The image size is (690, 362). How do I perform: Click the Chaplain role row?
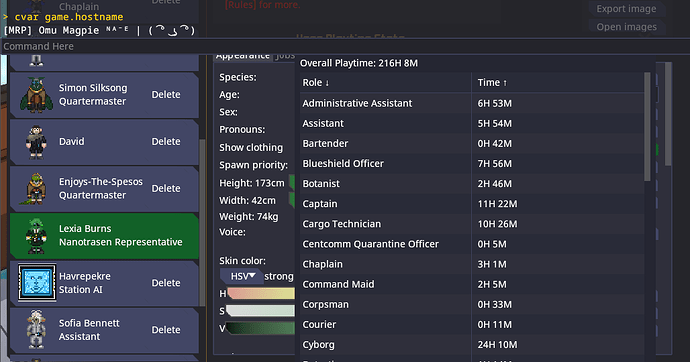click(x=472, y=264)
